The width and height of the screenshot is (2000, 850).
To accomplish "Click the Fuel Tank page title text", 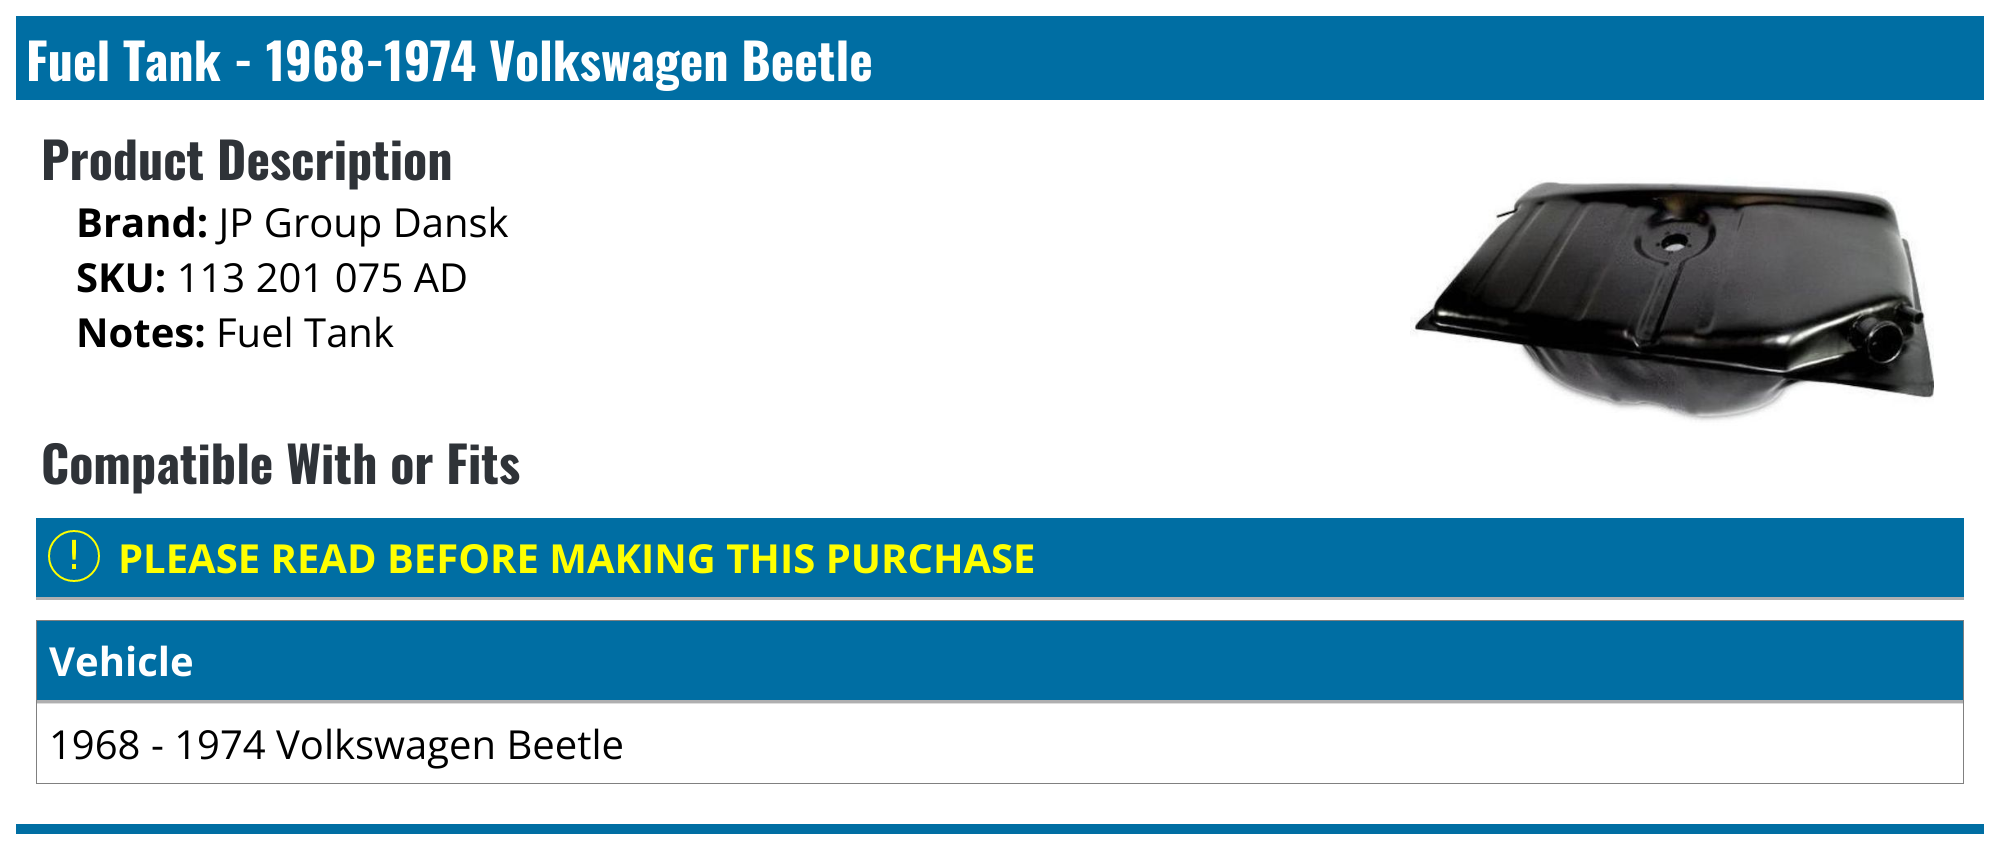I will coord(449,61).
